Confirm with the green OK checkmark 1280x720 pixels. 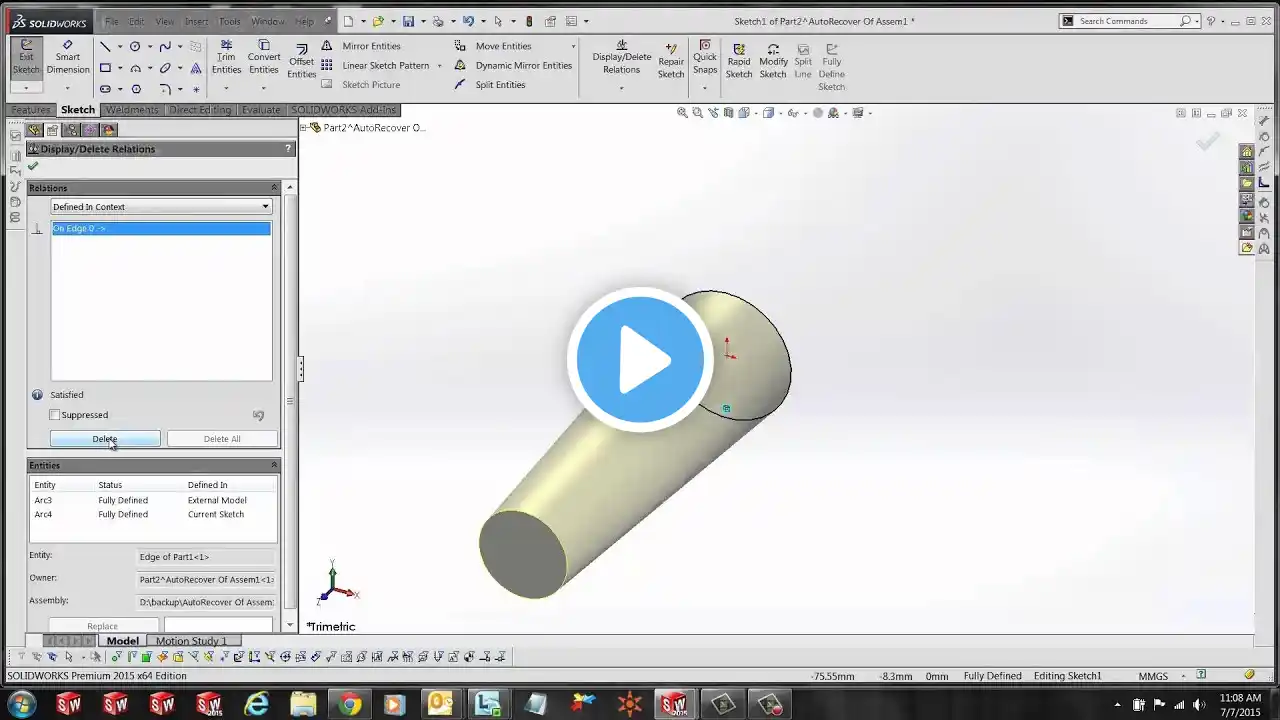33,166
